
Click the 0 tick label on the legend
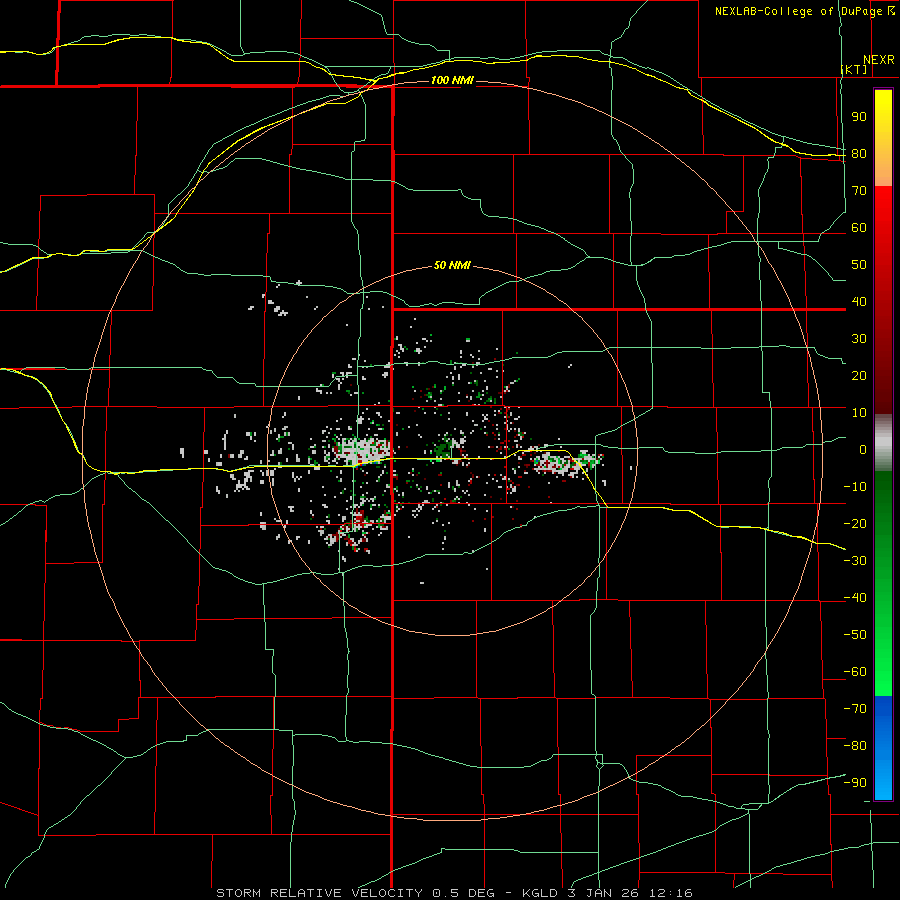863,449
